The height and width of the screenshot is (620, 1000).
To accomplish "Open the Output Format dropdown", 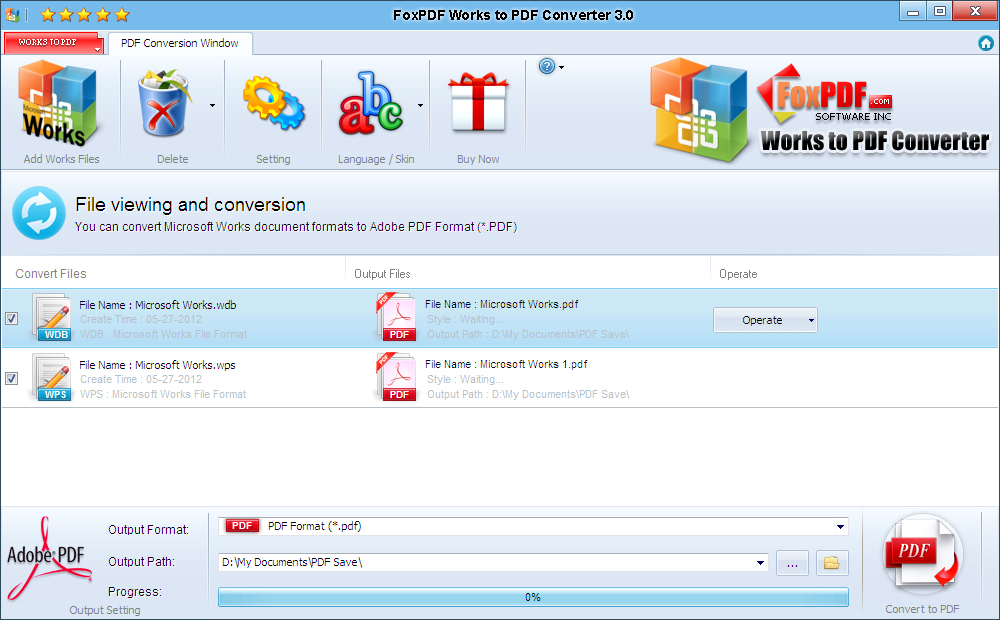I will (840, 526).
